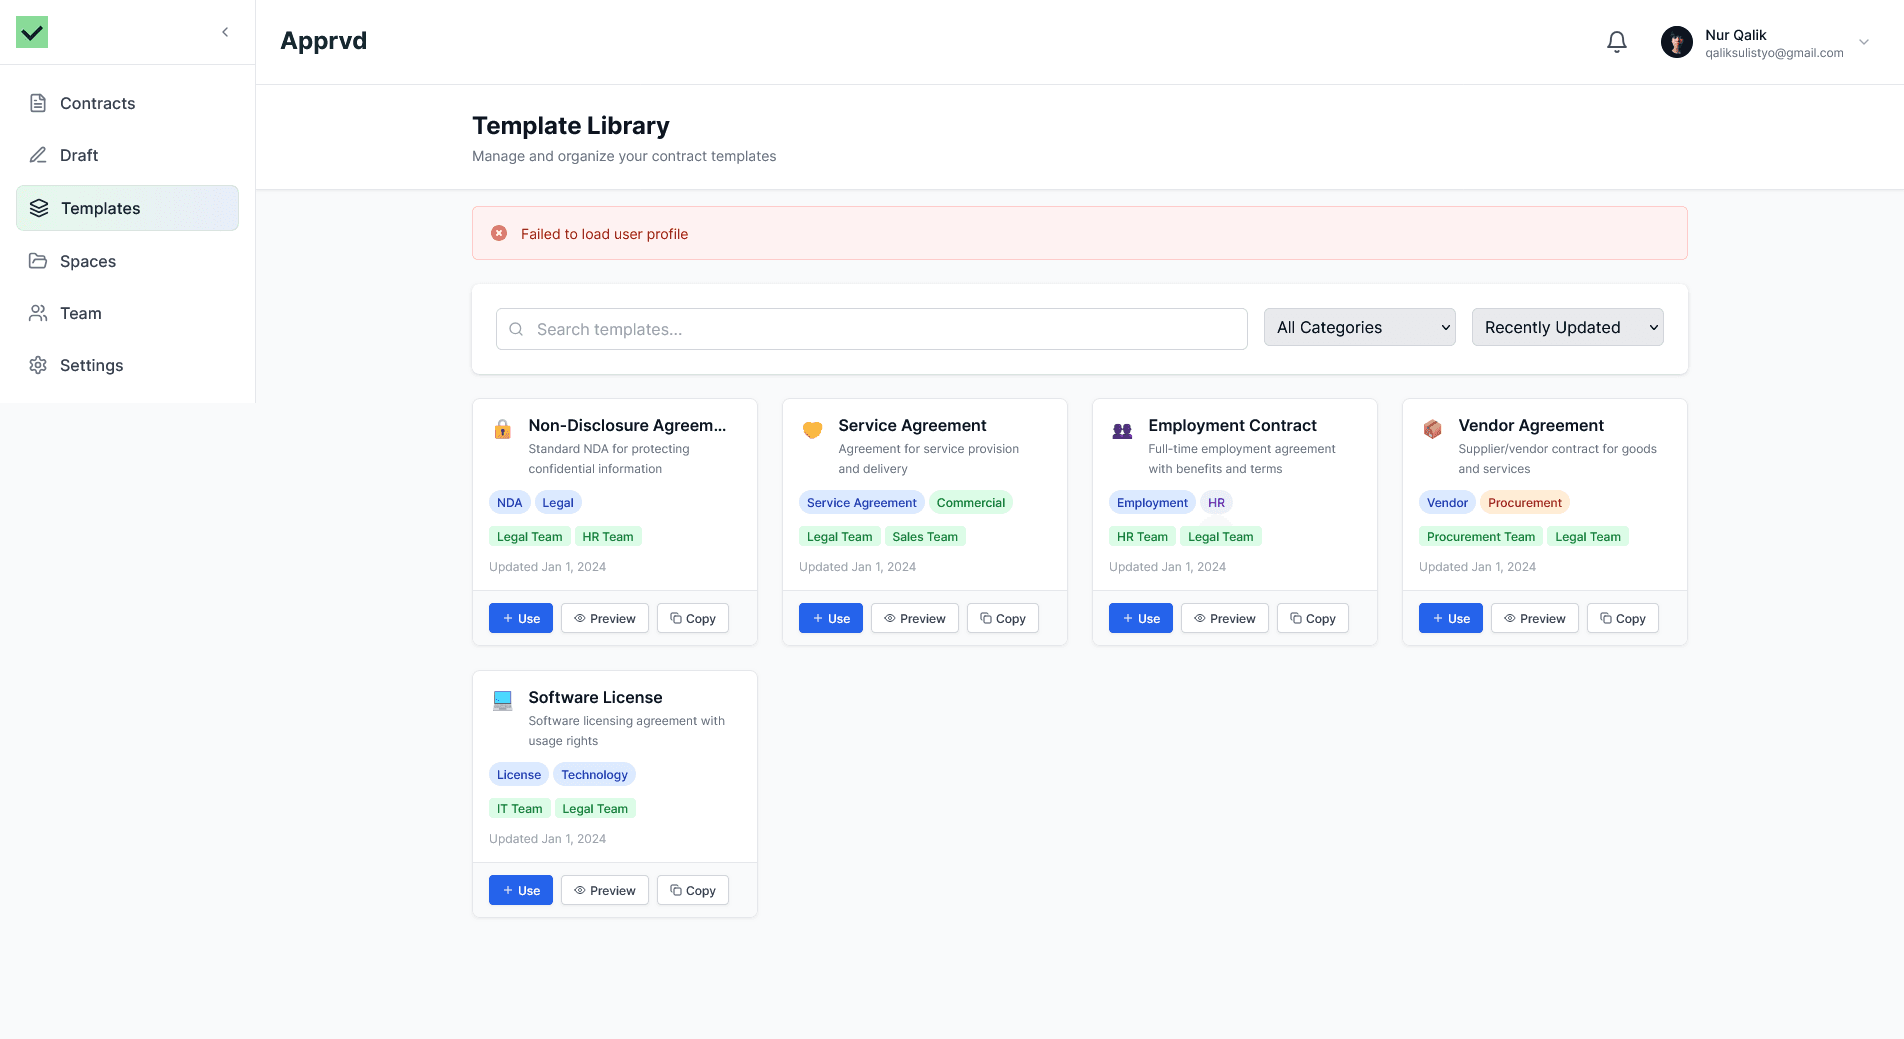The width and height of the screenshot is (1904, 1039).
Task: Use the Employment Contract template
Action: point(1140,618)
